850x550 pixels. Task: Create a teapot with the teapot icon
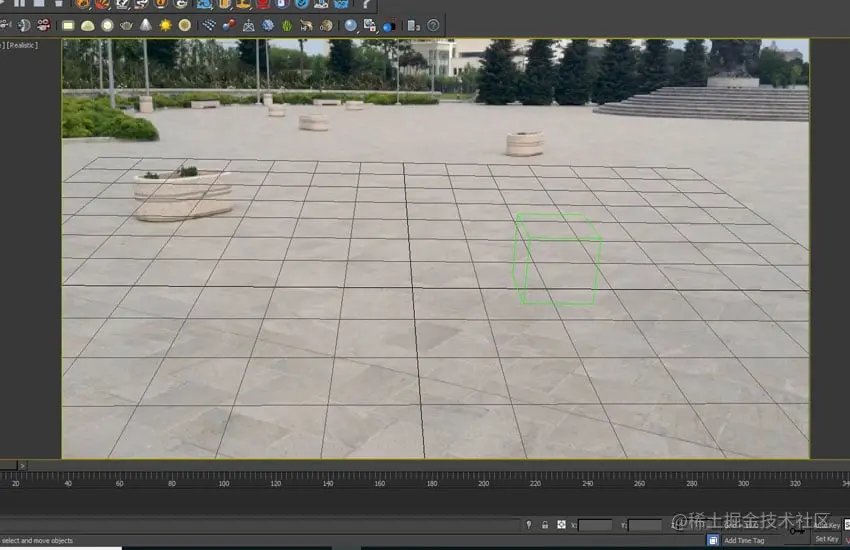(126, 25)
